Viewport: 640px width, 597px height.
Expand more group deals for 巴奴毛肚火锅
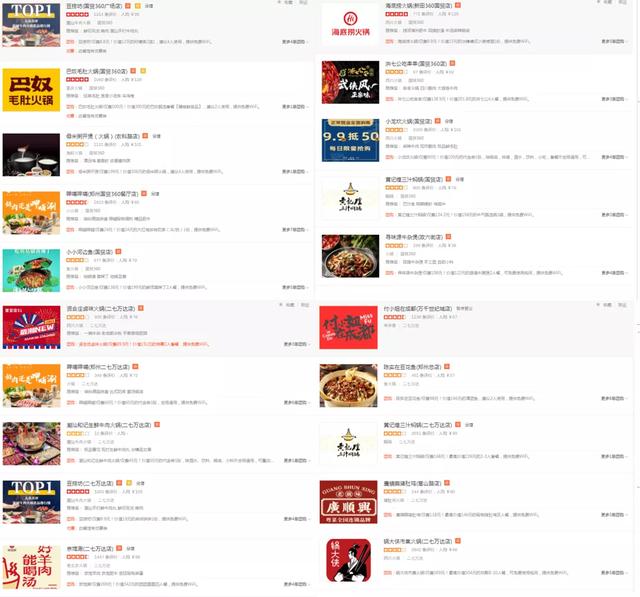coord(295,107)
